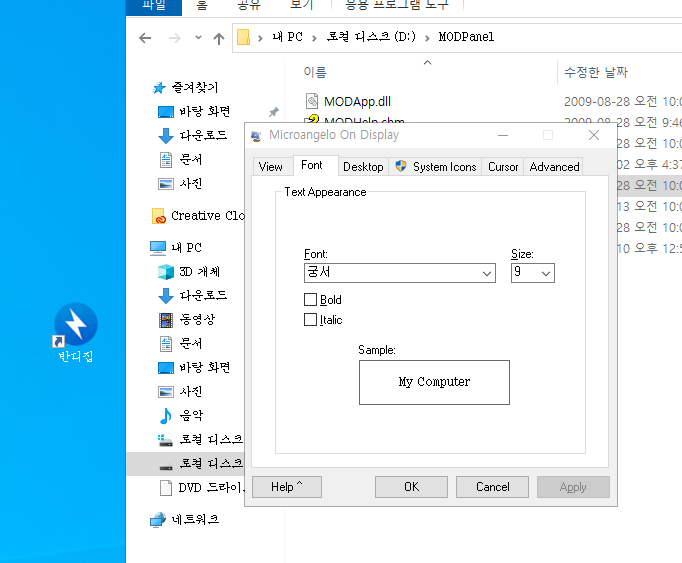
Task: Click the folder icon in the address bar
Action: click(x=244, y=37)
